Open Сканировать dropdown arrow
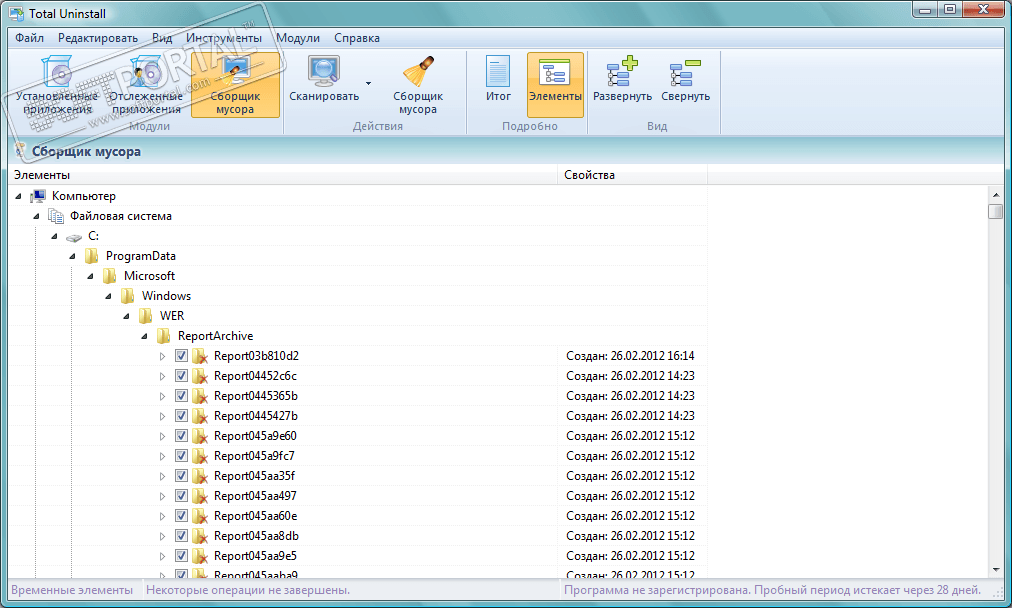The width and height of the screenshot is (1012, 608). pos(369,83)
